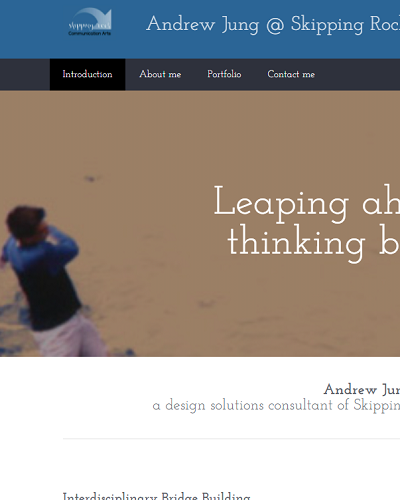Click the bold Andrew Jung heading
This screenshot has width=400, height=500.
[x=362, y=389]
